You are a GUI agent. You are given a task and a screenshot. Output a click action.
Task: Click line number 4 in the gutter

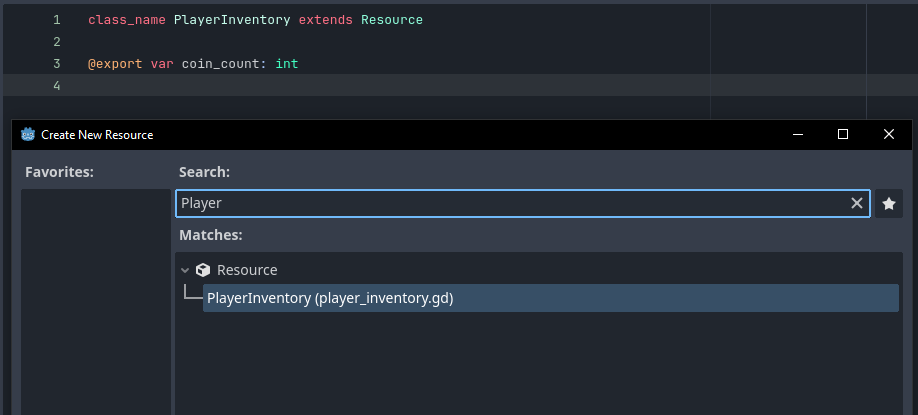click(x=57, y=85)
